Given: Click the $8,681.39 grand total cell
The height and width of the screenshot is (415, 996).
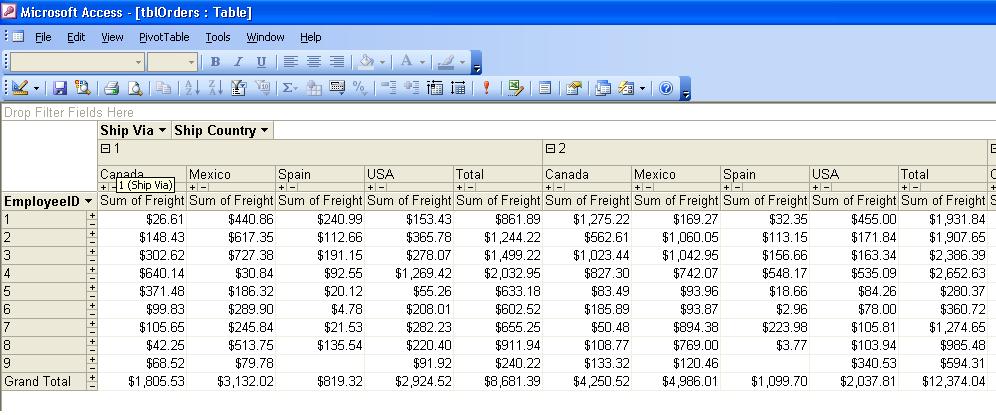Looking at the screenshot, I should 498,381.
